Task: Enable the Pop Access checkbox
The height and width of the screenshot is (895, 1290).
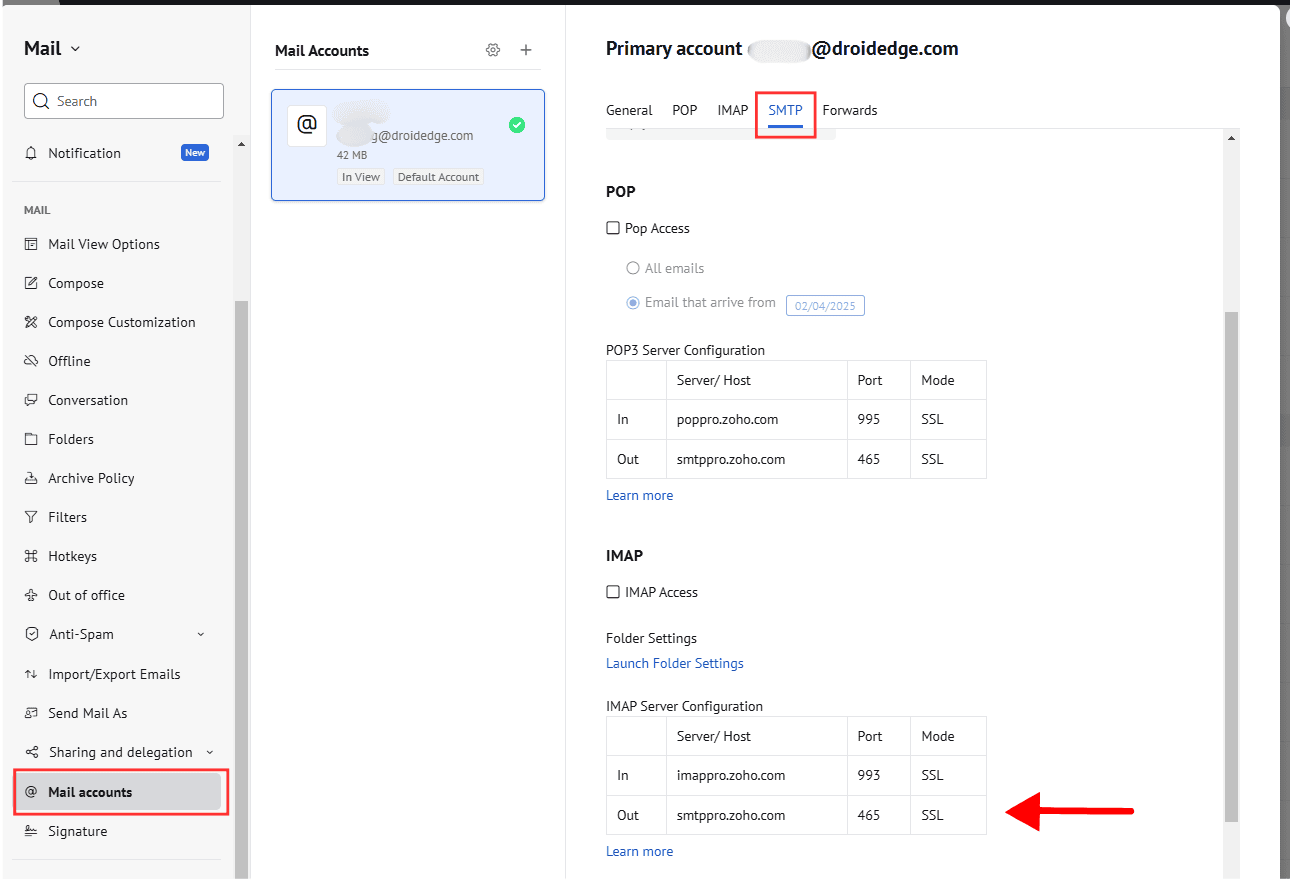Action: pos(612,228)
